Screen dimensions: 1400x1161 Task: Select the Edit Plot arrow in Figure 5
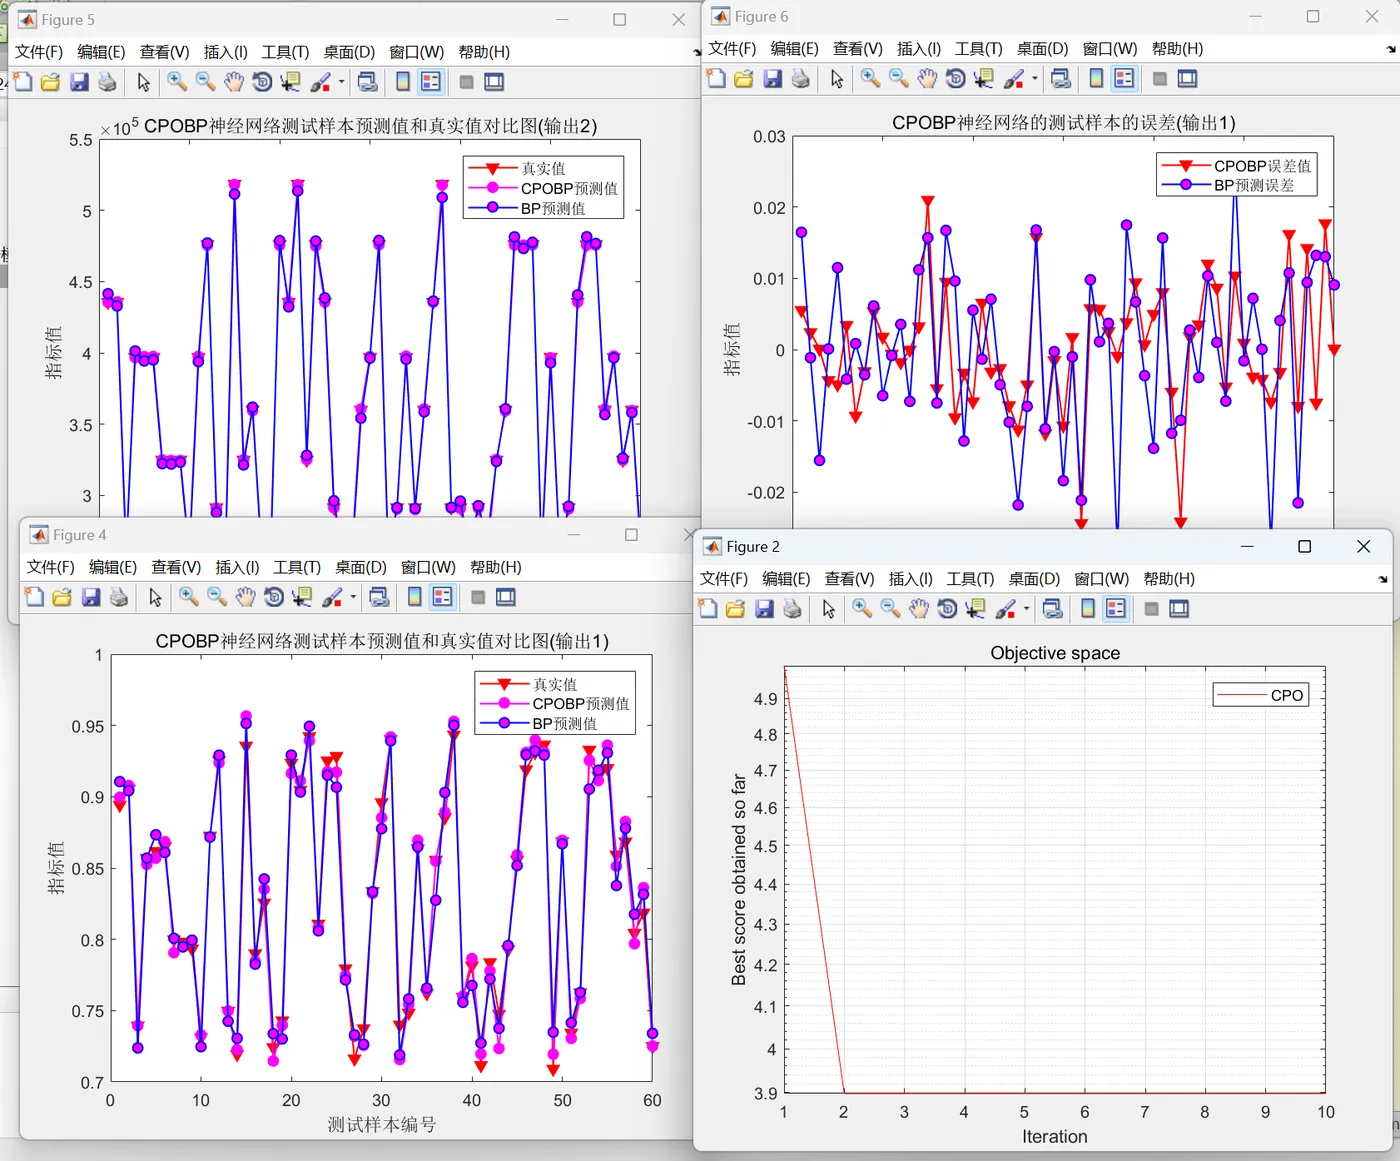pos(143,82)
